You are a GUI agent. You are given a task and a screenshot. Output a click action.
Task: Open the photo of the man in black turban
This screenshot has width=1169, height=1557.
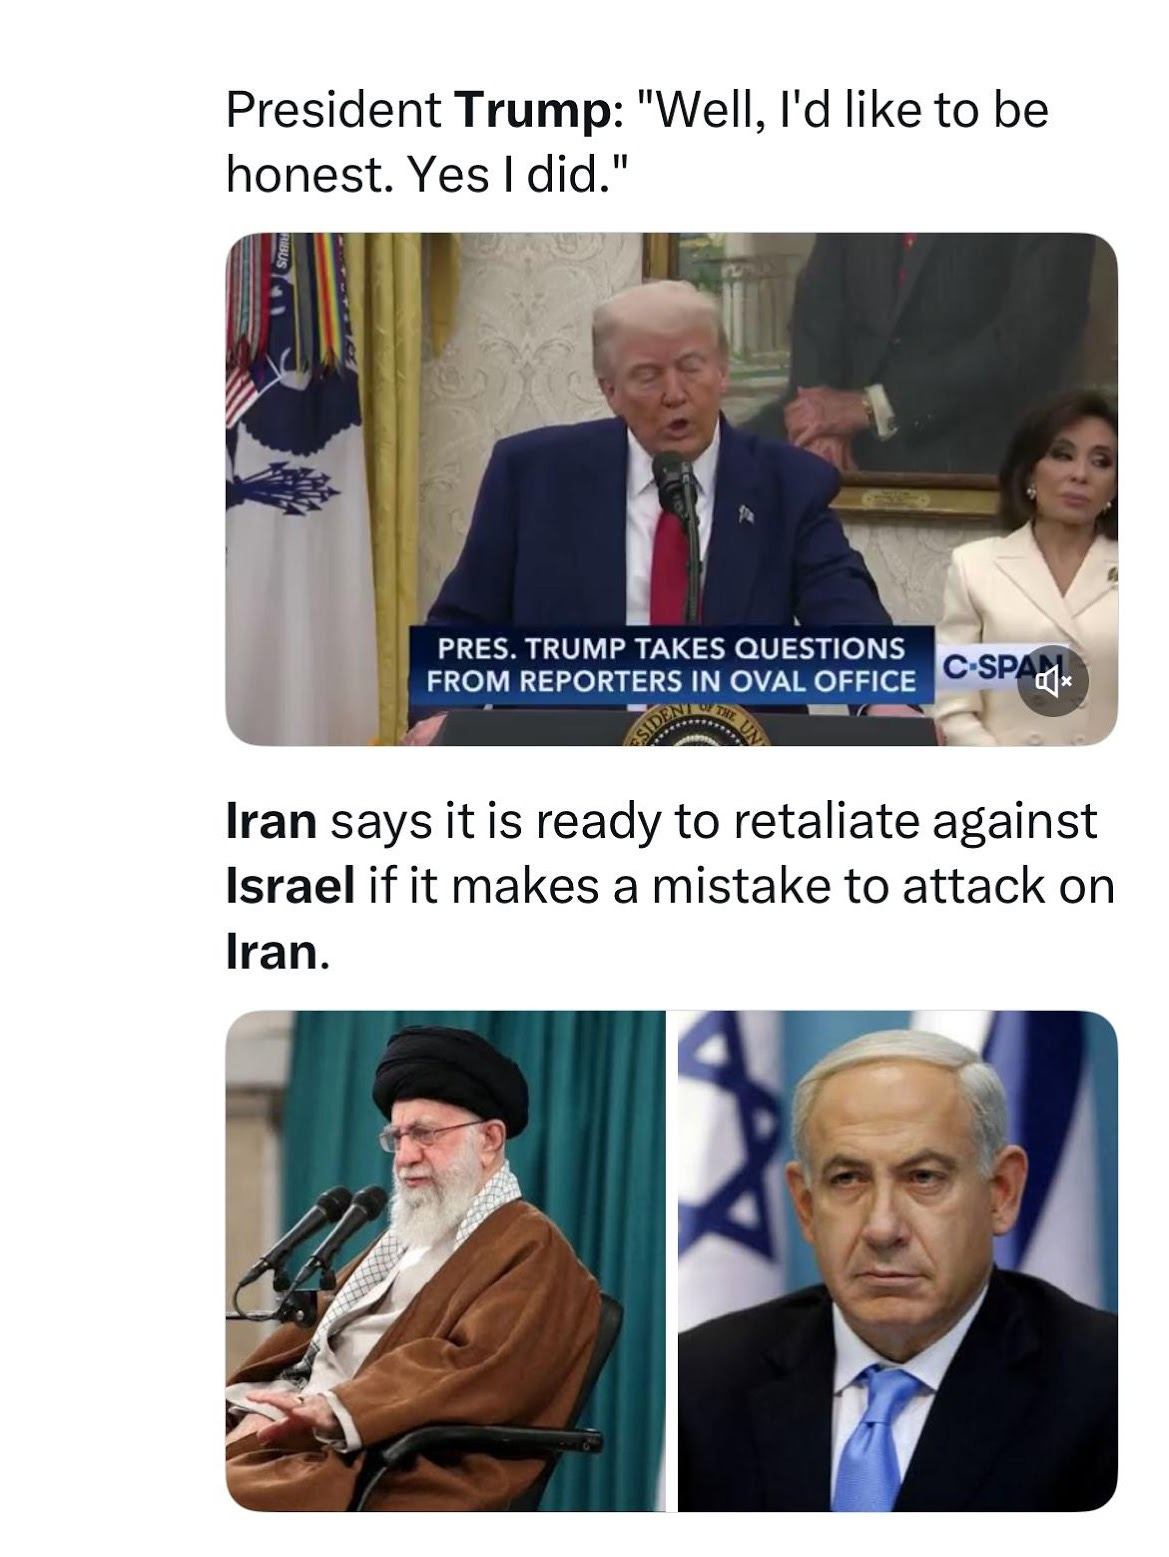tap(446, 1260)
